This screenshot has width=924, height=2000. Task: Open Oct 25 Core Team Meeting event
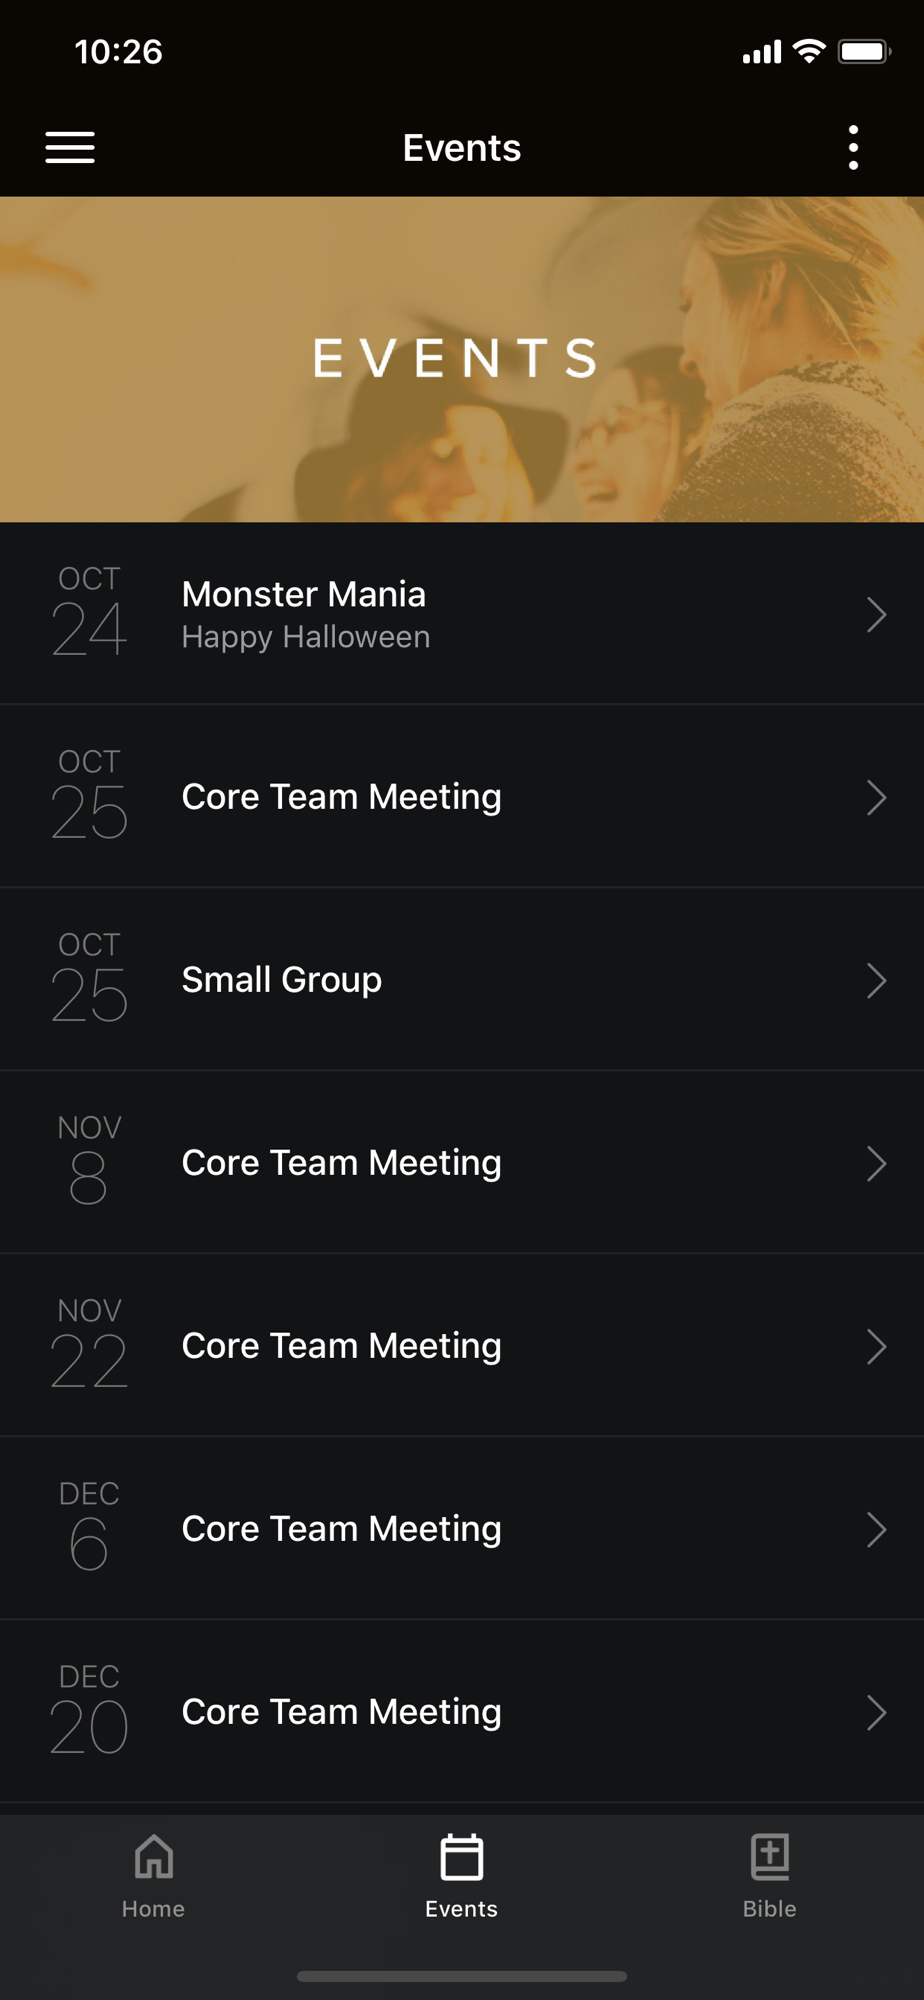462,797
